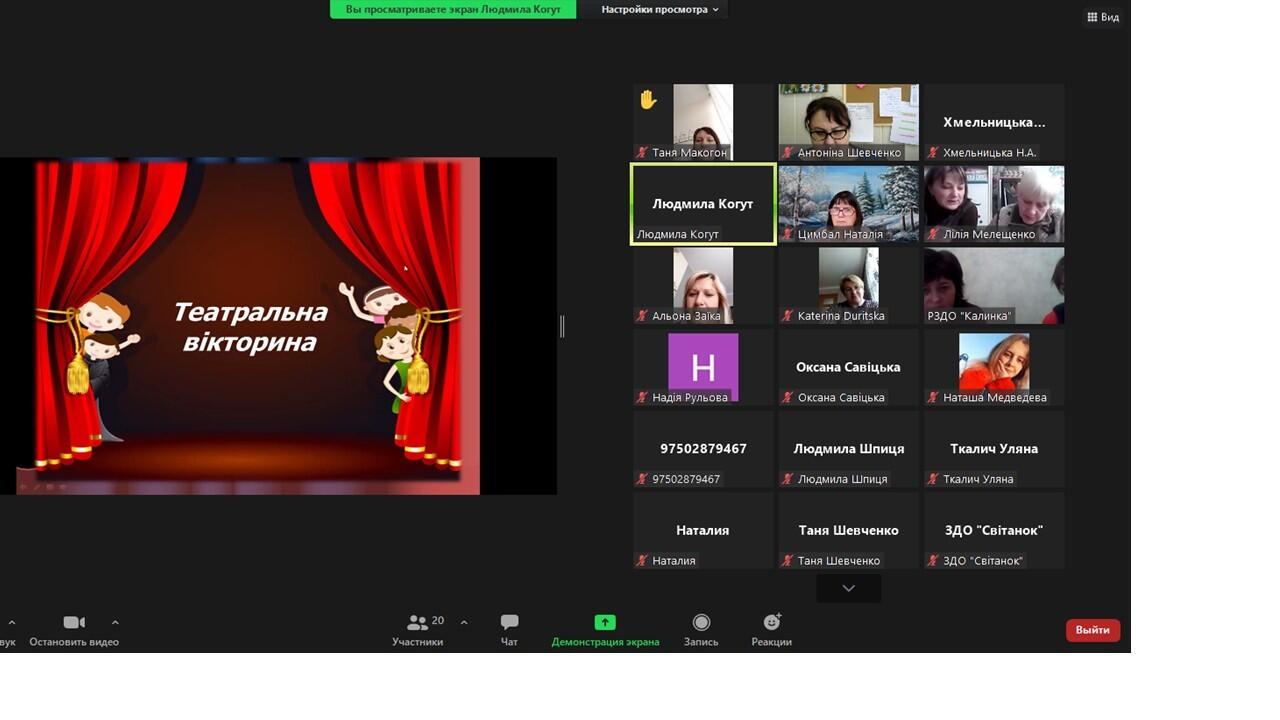Show next page of participants chevron
This screenshot has width=1280, height=720.
coord(848,588)
